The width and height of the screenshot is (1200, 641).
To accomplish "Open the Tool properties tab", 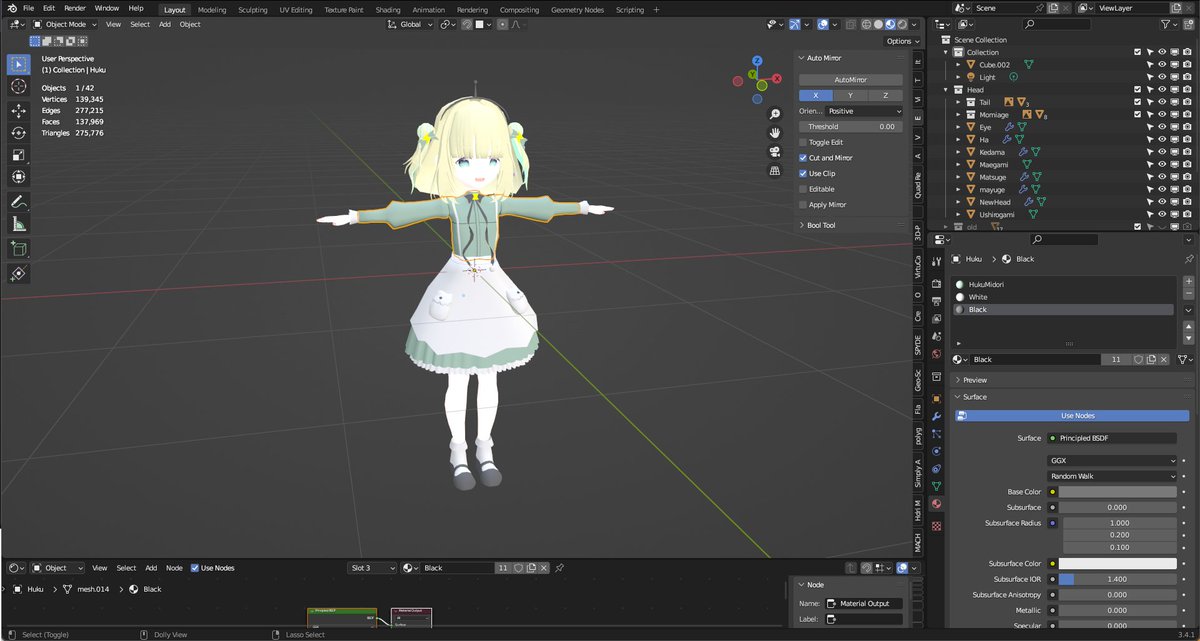I will pyautogui.click(x=936, y=260).
